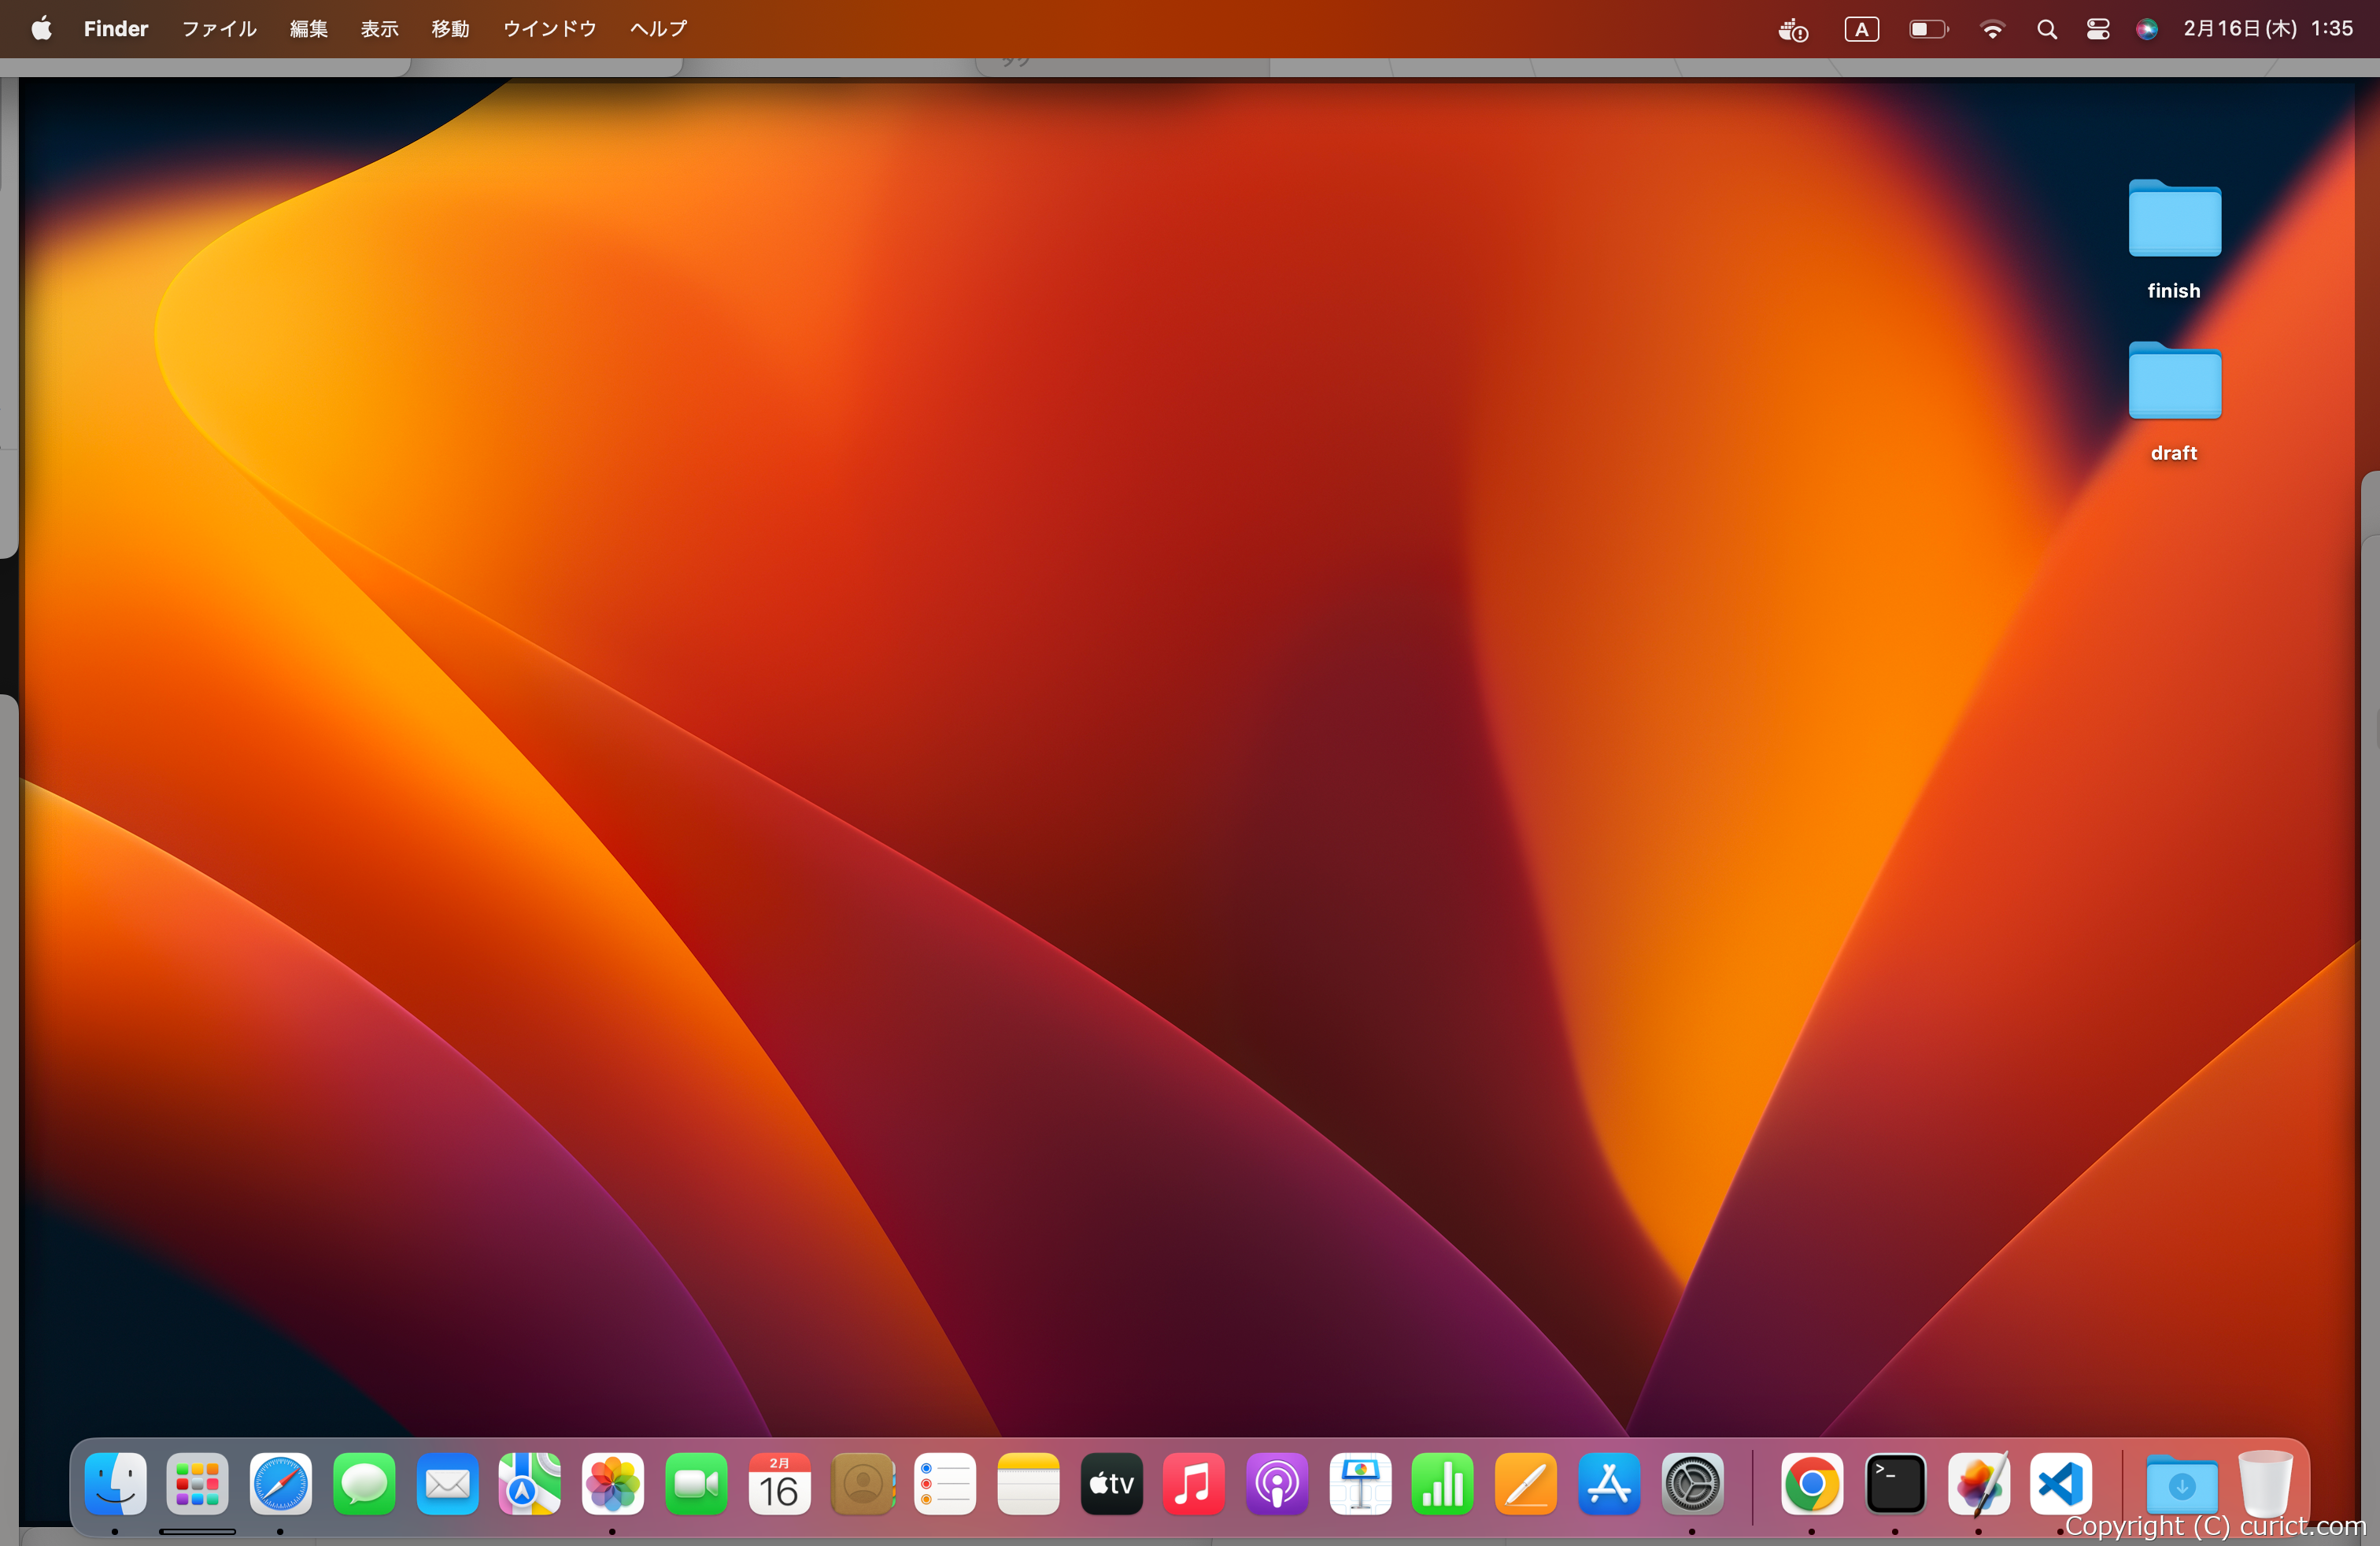2380x1546 pixels.
Task: Select the finish folder on desktop
Action: point(2175,218)
